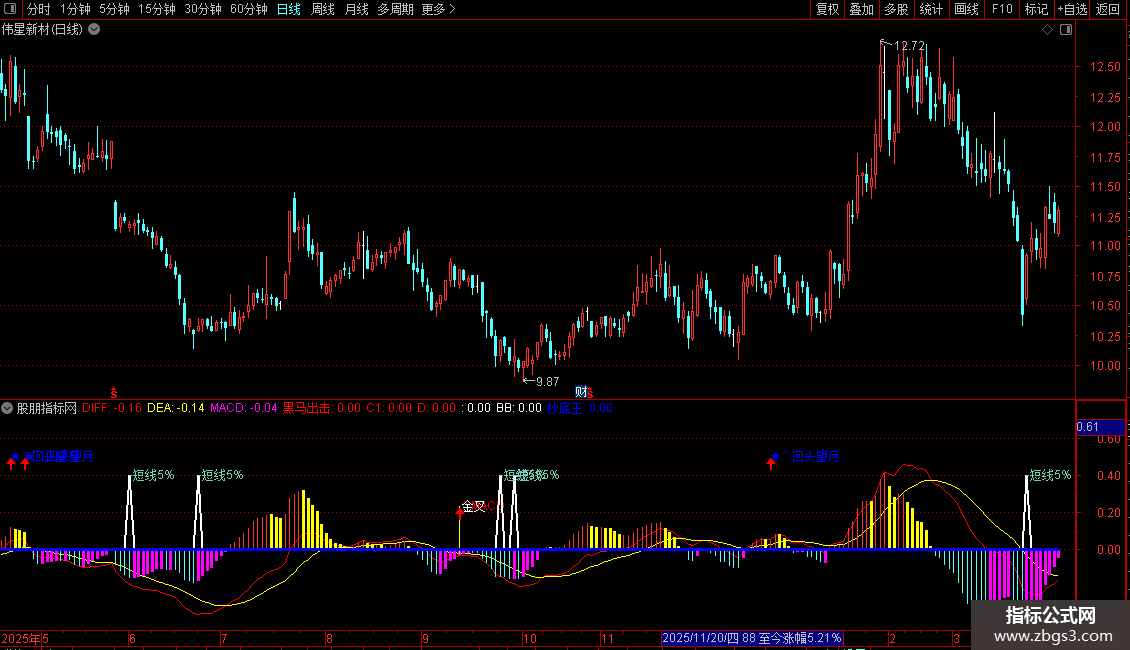Select the 5分钟 period
The width and height of the screenshot is (1130, 650).
[114, 9]
